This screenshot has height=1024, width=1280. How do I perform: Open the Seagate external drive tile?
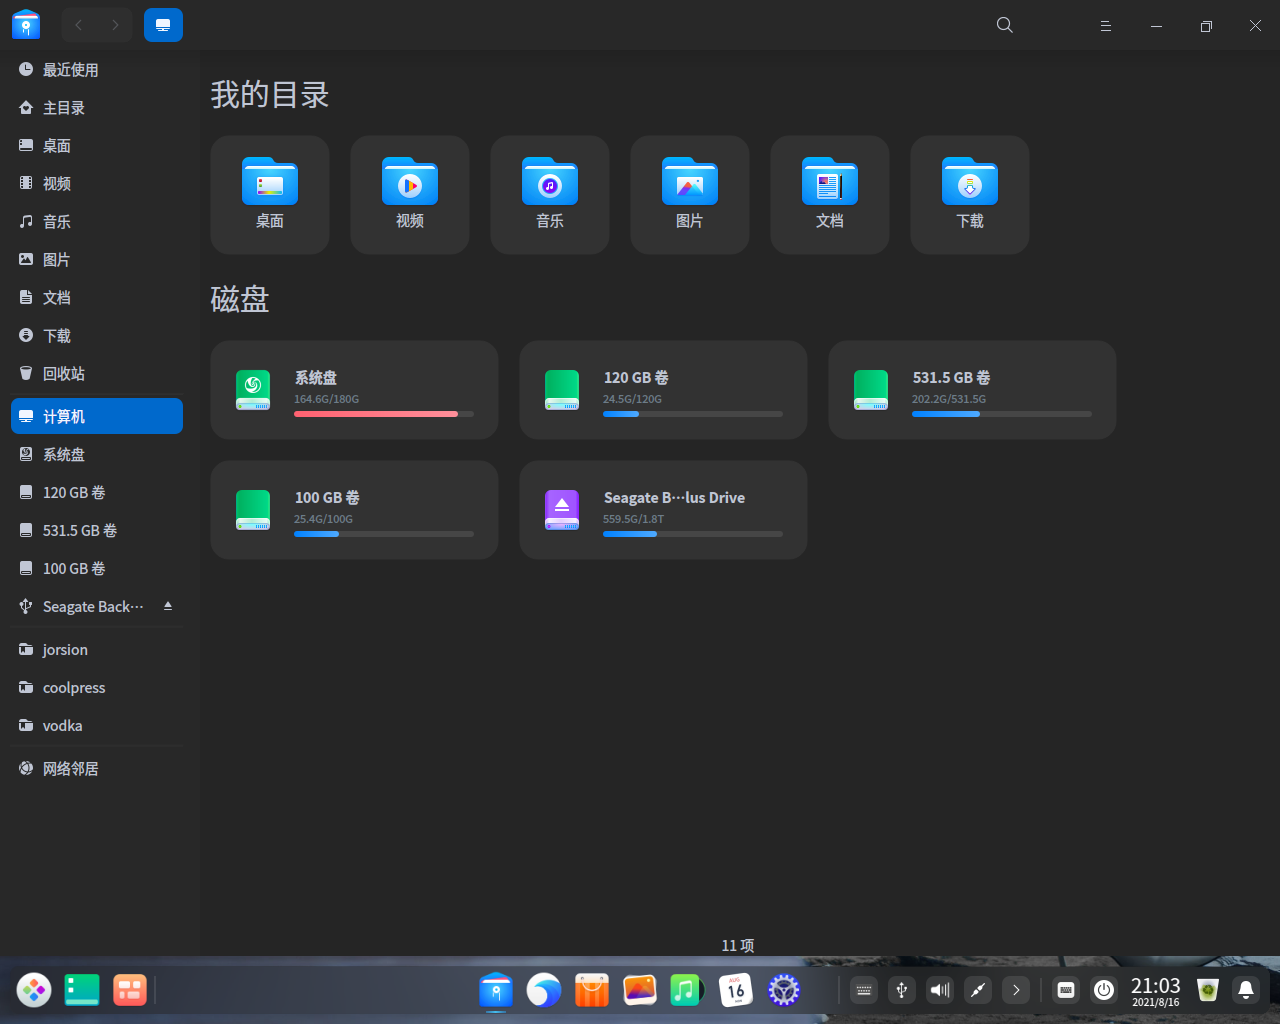[x=663, y=510]
